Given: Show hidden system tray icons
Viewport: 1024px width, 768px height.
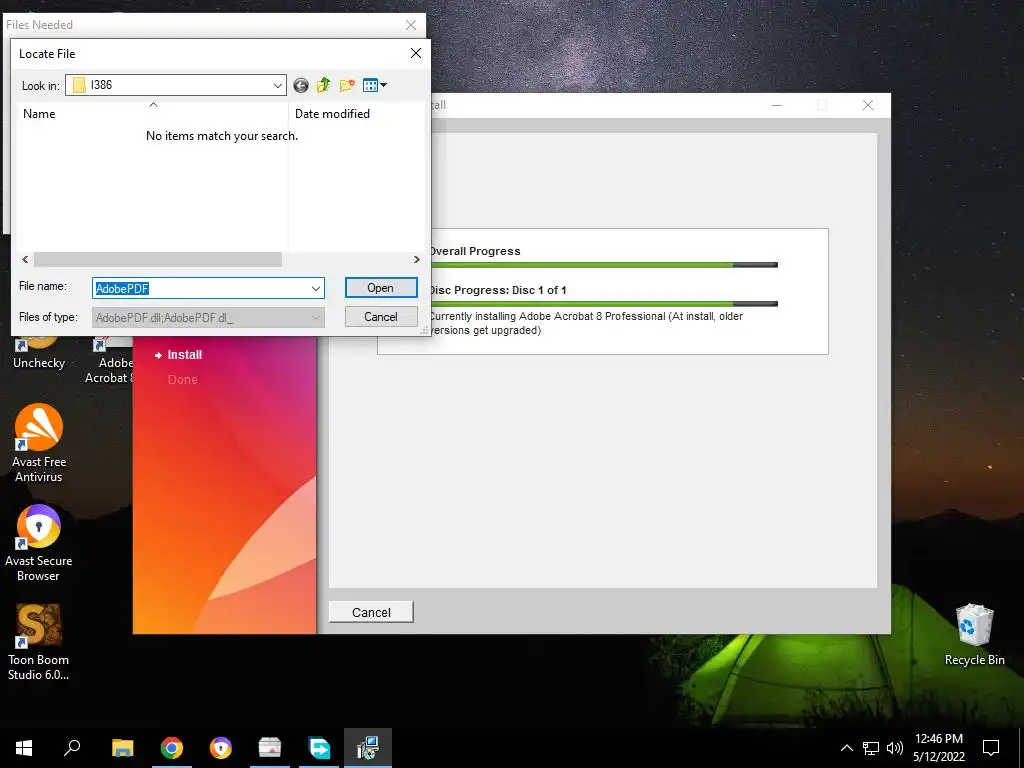Looking at the screenshot, I should tap(846, 748).
